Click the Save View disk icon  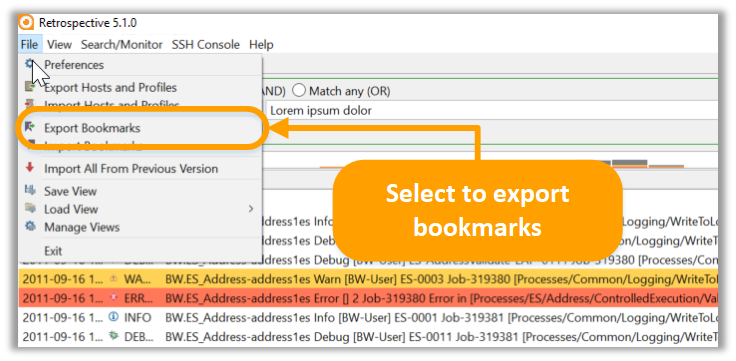[x=30, y=190]
